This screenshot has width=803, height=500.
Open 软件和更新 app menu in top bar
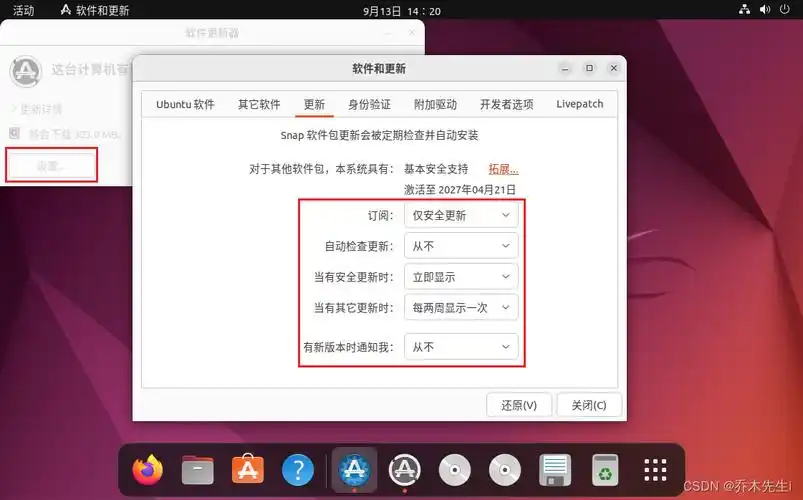[x=95, y=10]
